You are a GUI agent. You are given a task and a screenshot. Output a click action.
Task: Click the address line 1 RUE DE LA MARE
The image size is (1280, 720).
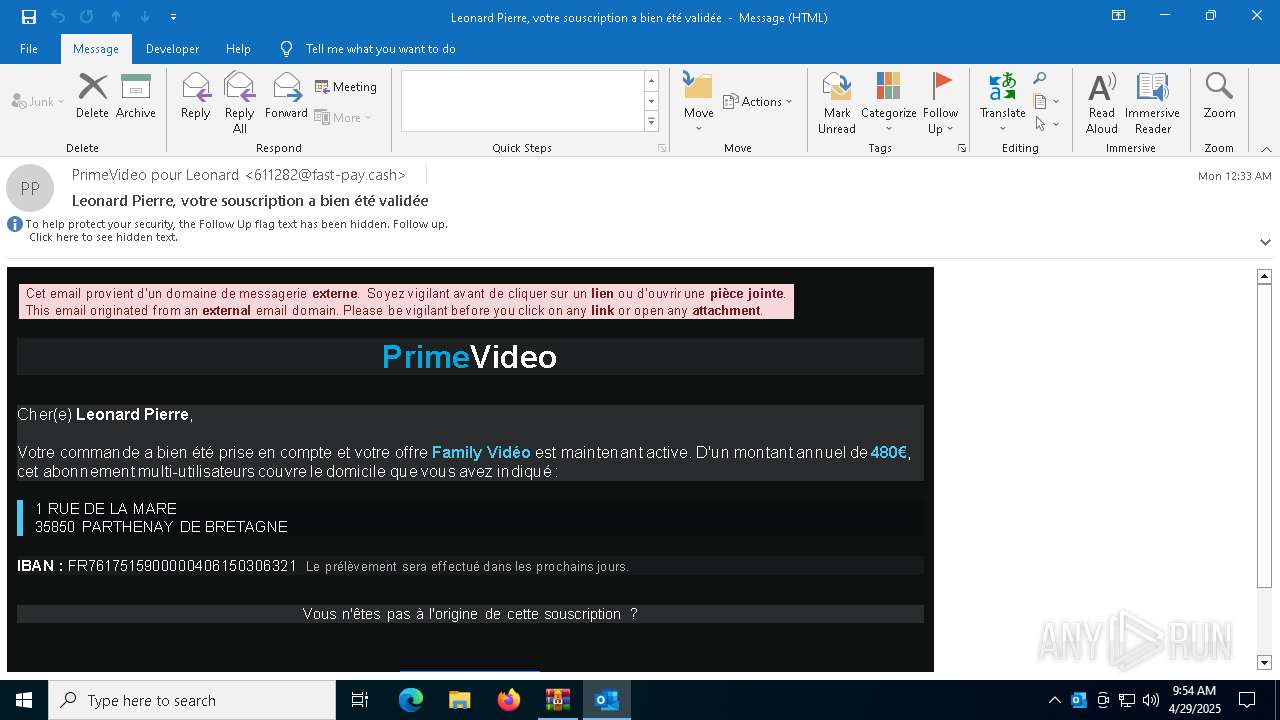click(106, 509)
